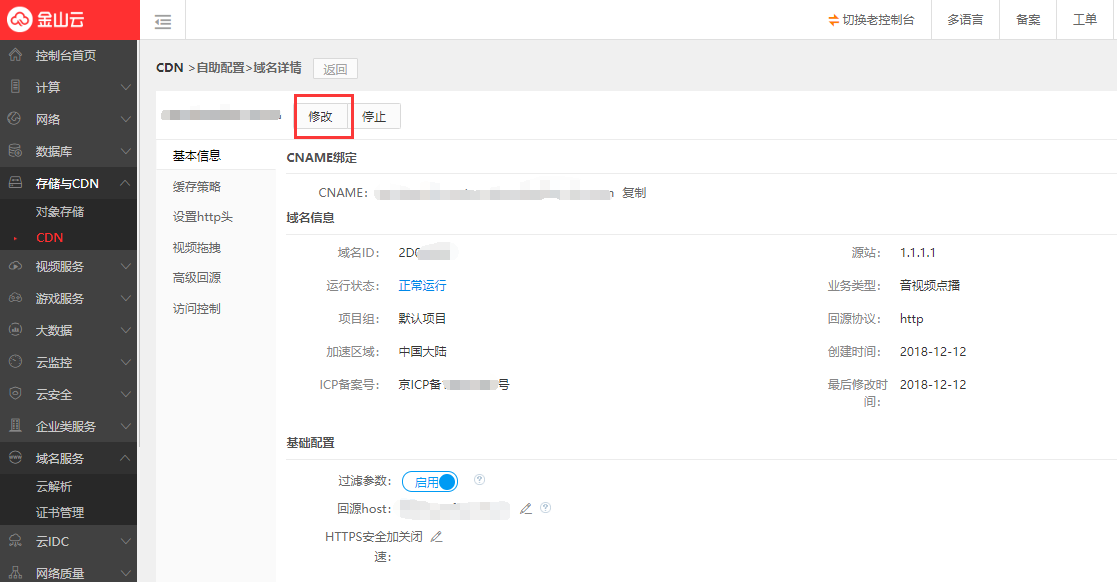Viewport: 1117px width, 582px height.
Task: Click the monitor icon beside 云监控
Action: [15, 362]
